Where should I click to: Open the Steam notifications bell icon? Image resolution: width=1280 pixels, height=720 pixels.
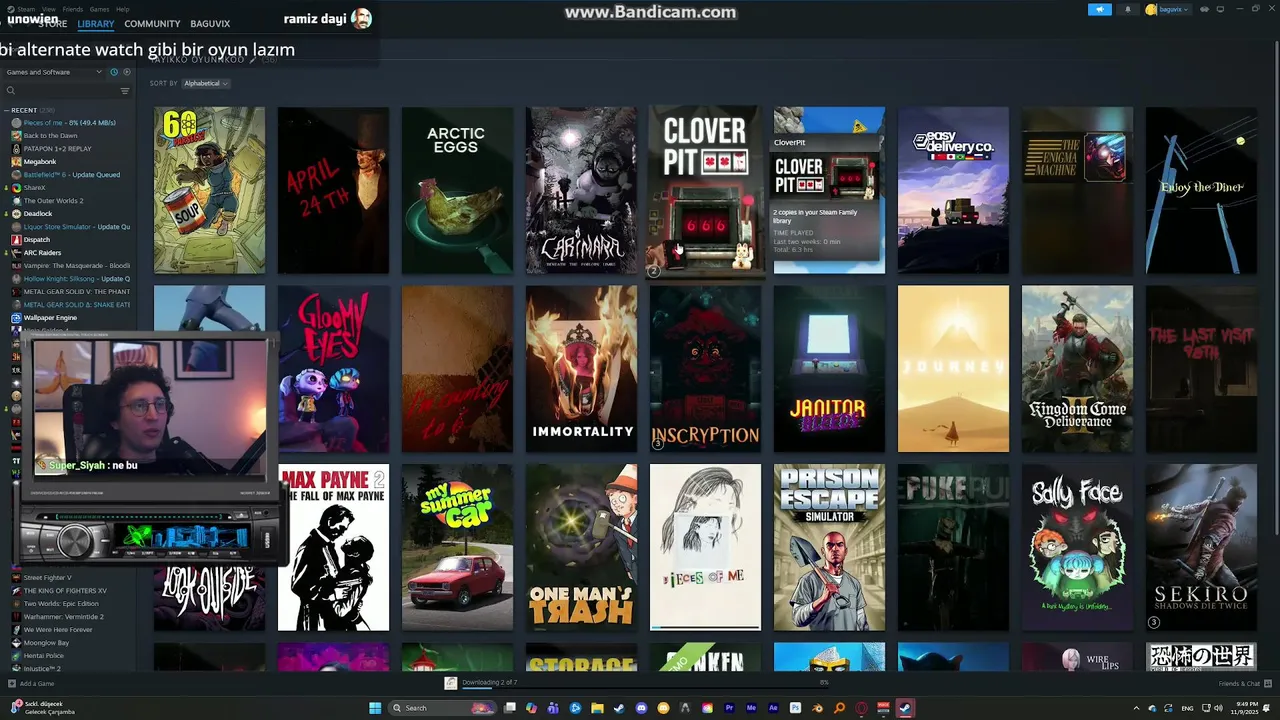1128,9
